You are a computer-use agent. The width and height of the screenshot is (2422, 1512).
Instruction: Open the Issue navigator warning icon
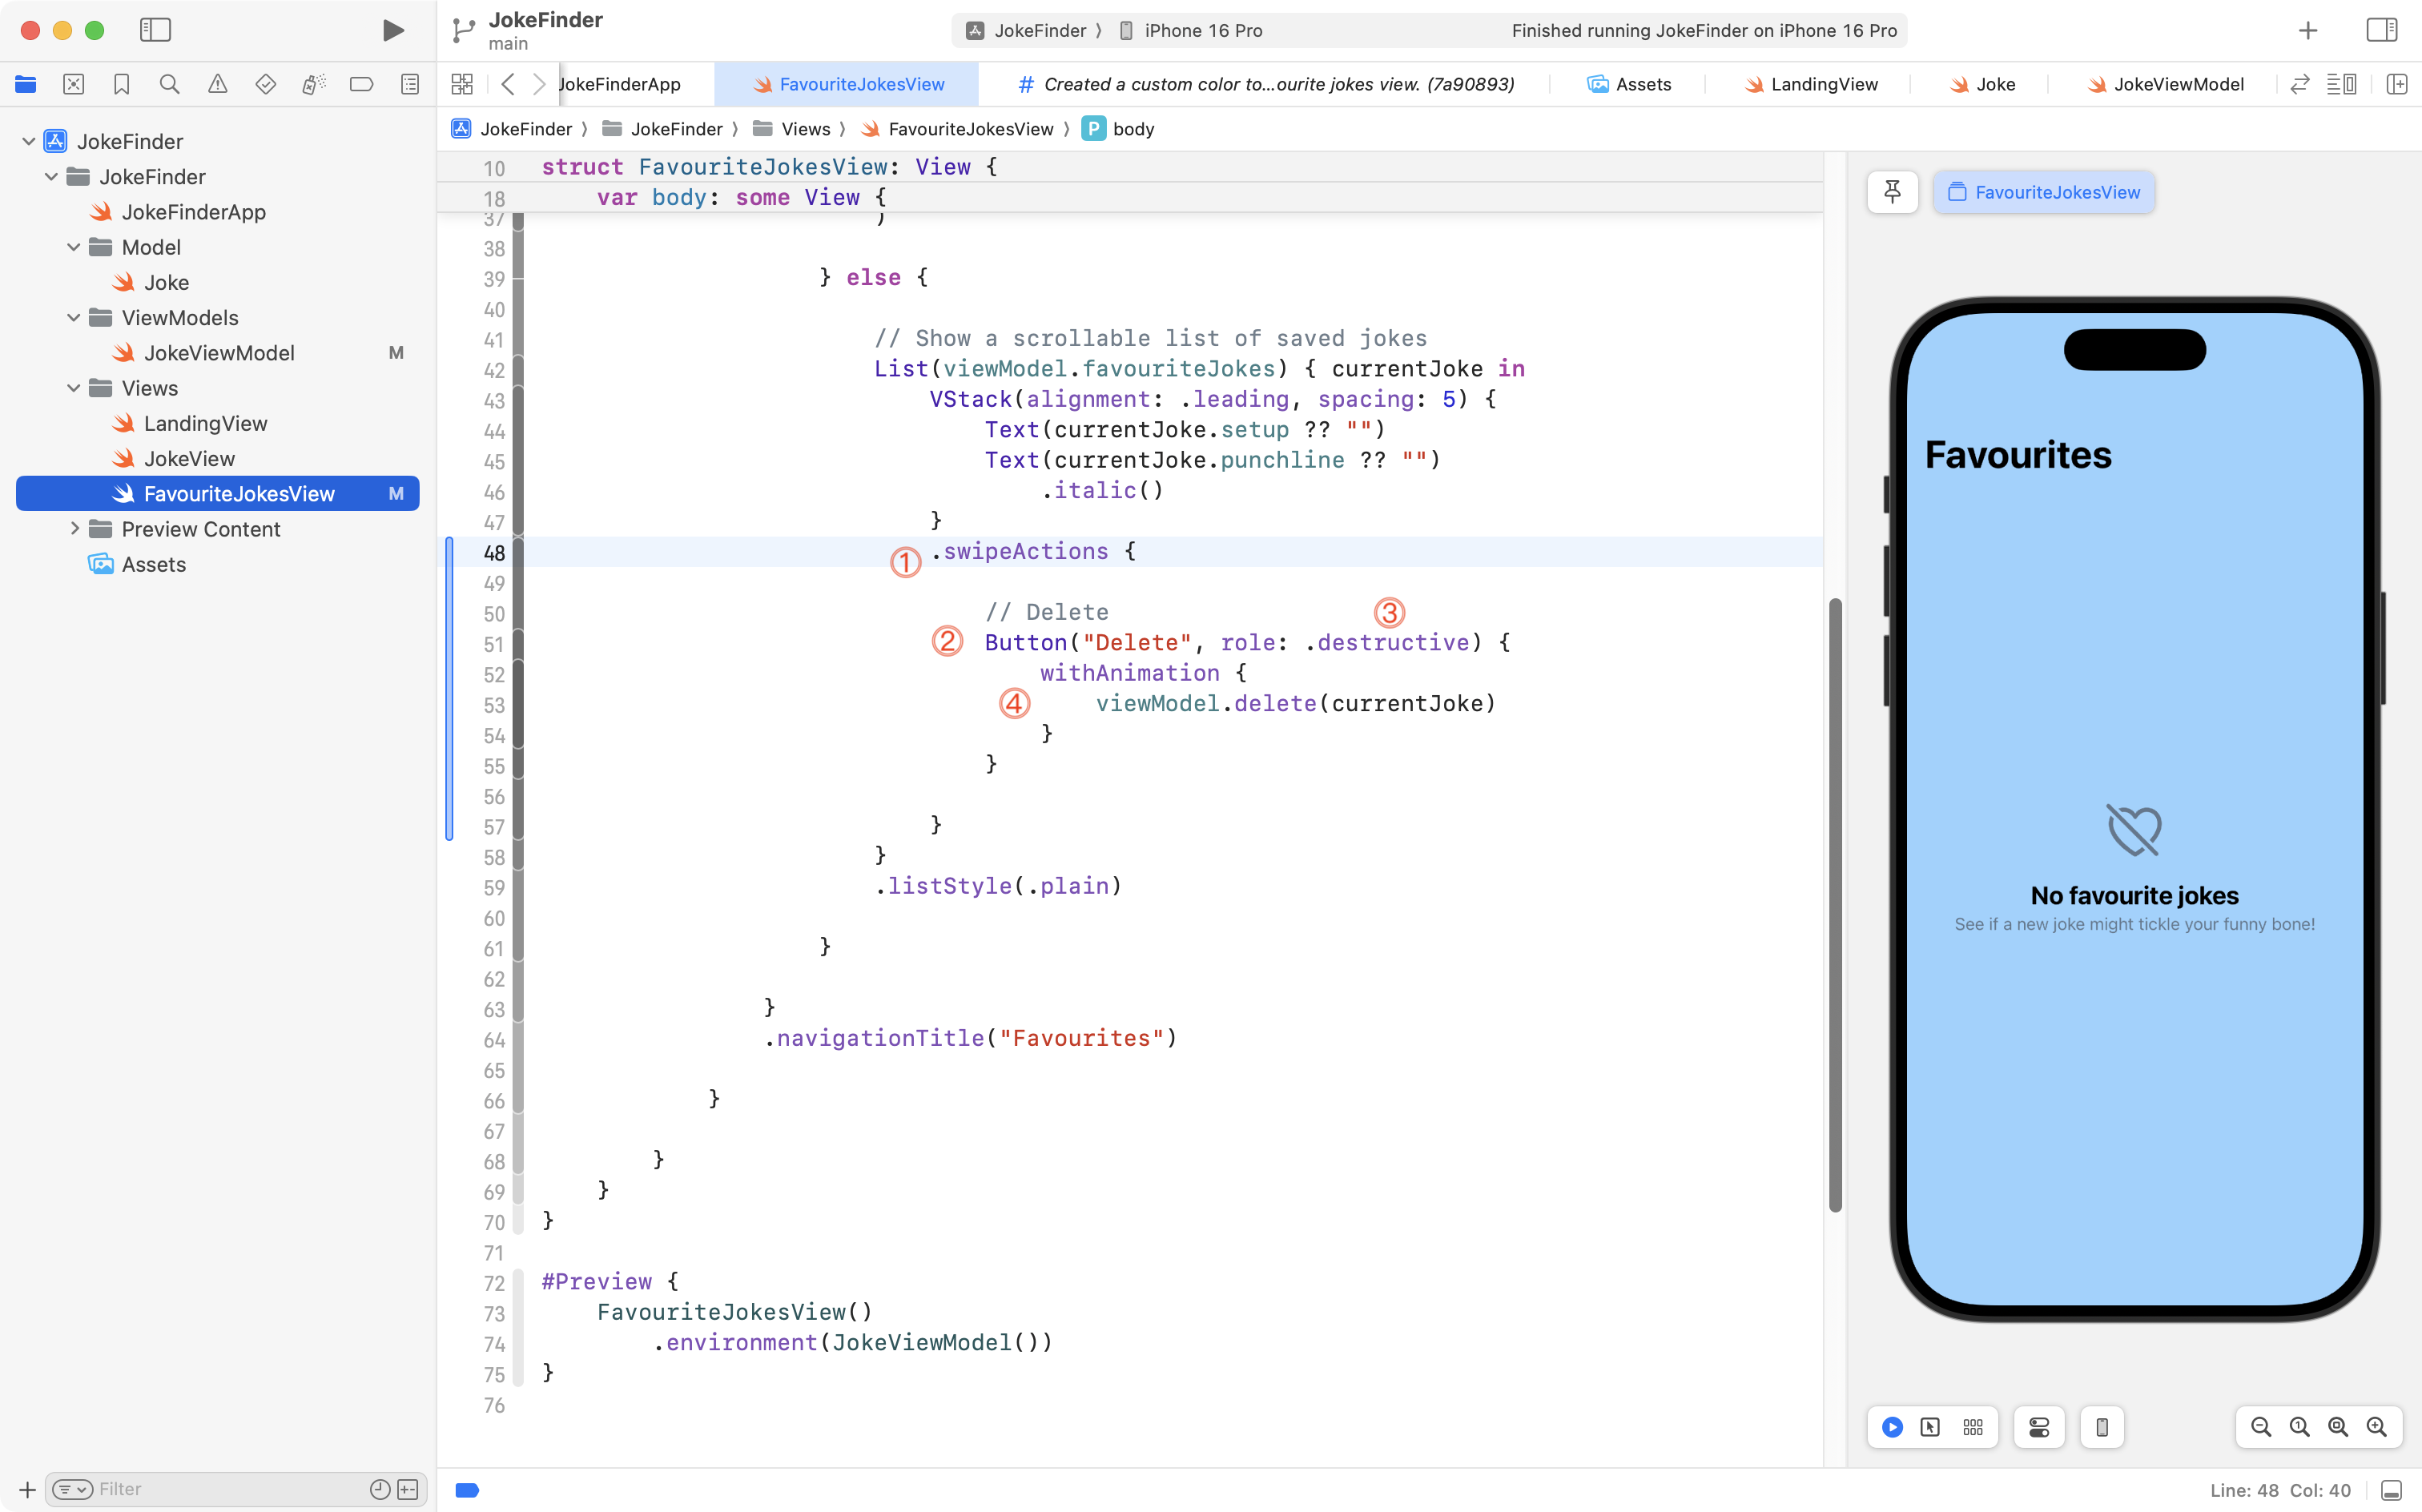[x=217, y=84]
